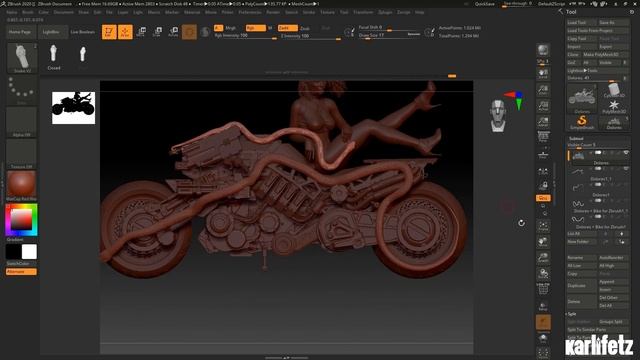Open the MatCap Red Wax material selector
The image size is (640, 360).
coord(22,186)
